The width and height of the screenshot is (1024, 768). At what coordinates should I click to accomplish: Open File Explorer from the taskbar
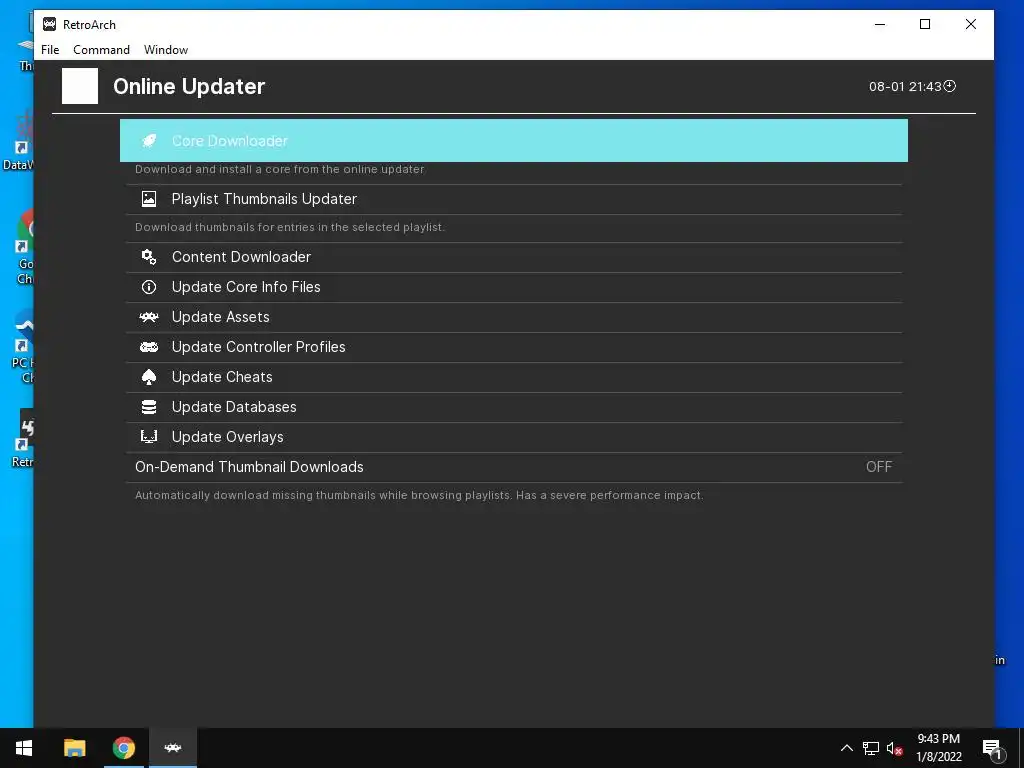tap(74, 748)
